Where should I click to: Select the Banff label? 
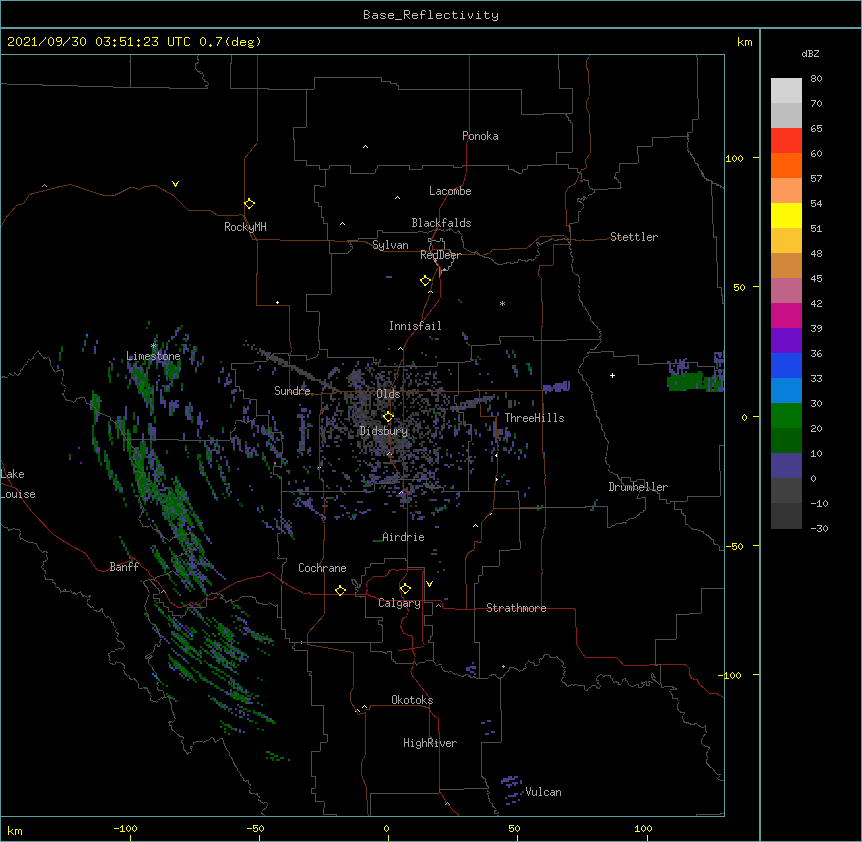click(124, 567)
